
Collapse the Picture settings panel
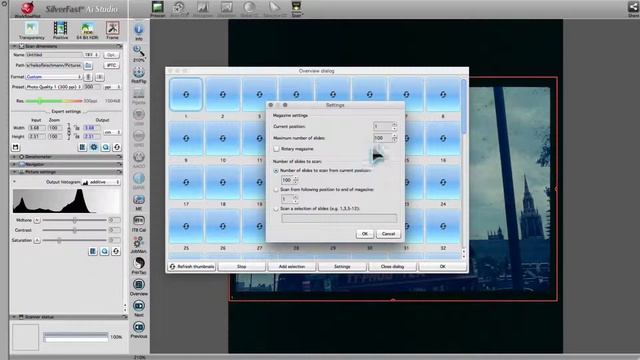tap(15, 172)
